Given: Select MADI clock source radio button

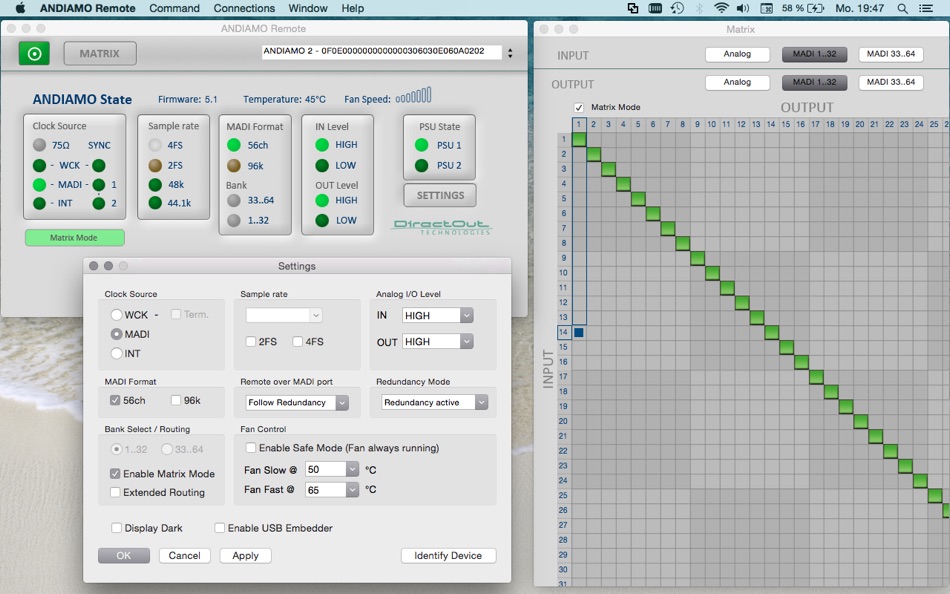Looking at the screenshot, I should [116, 334].
